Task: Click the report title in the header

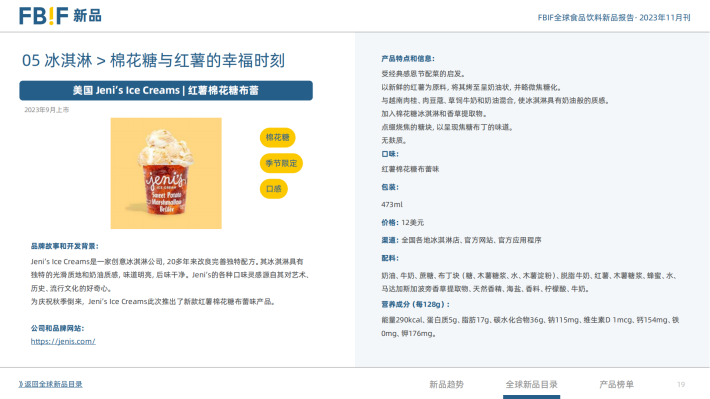Action: (x=614, y=18)
